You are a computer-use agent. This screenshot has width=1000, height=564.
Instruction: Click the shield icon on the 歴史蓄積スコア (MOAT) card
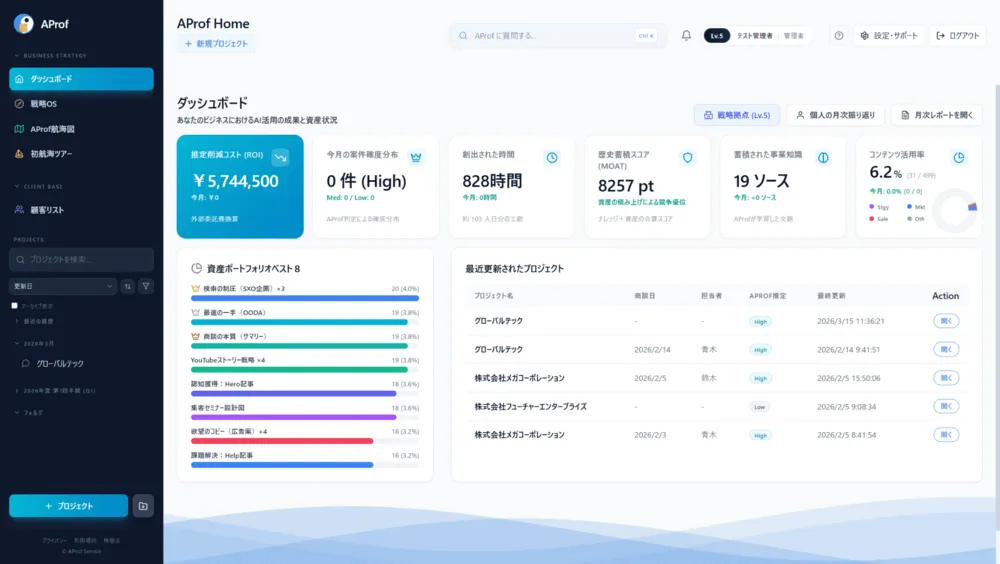tap(688, 157)
